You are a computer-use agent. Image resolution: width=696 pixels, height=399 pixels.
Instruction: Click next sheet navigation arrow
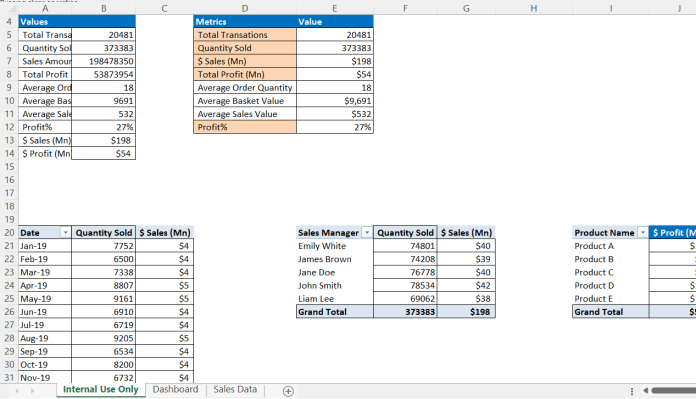point(32,391)
